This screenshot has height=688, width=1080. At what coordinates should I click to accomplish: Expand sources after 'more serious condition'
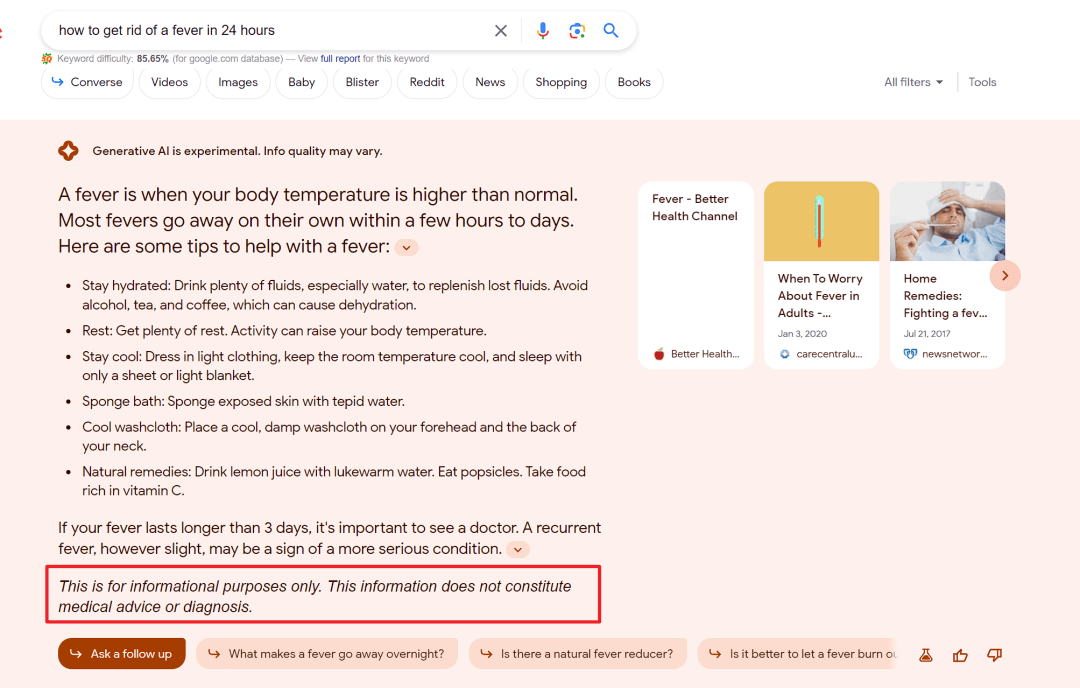pos(517,550)
